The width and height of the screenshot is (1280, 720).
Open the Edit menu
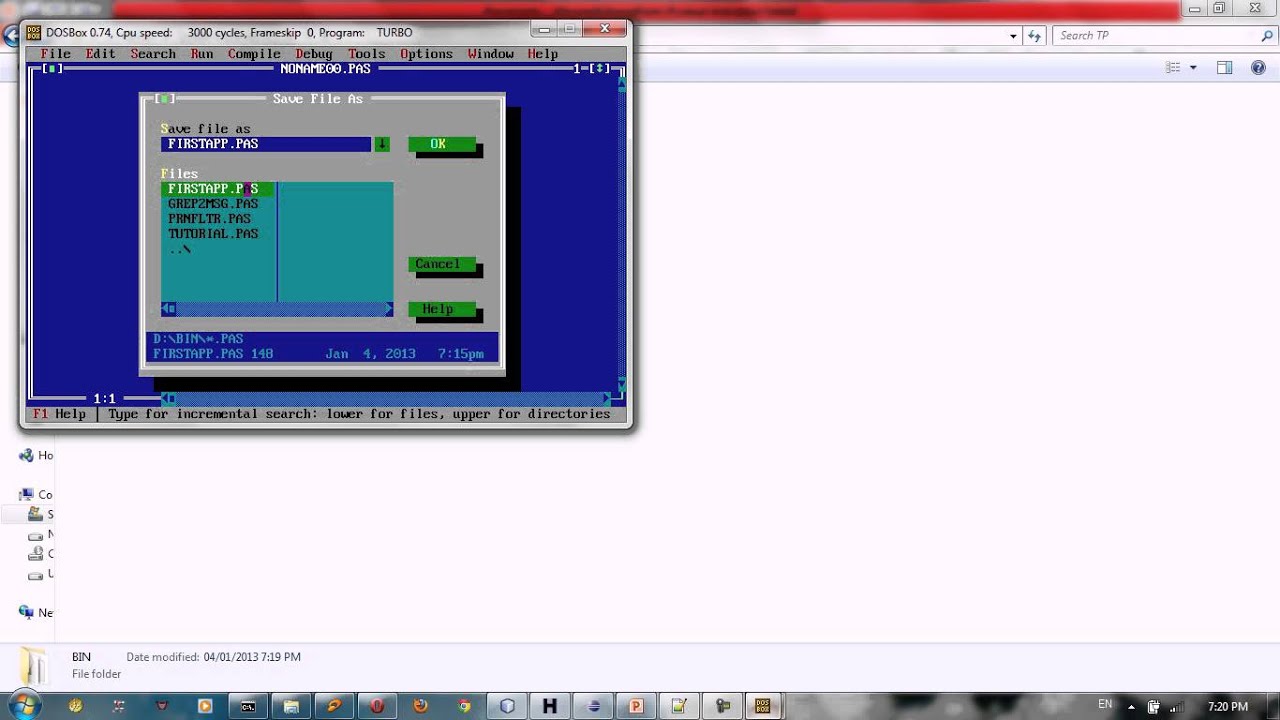point(100,54)
